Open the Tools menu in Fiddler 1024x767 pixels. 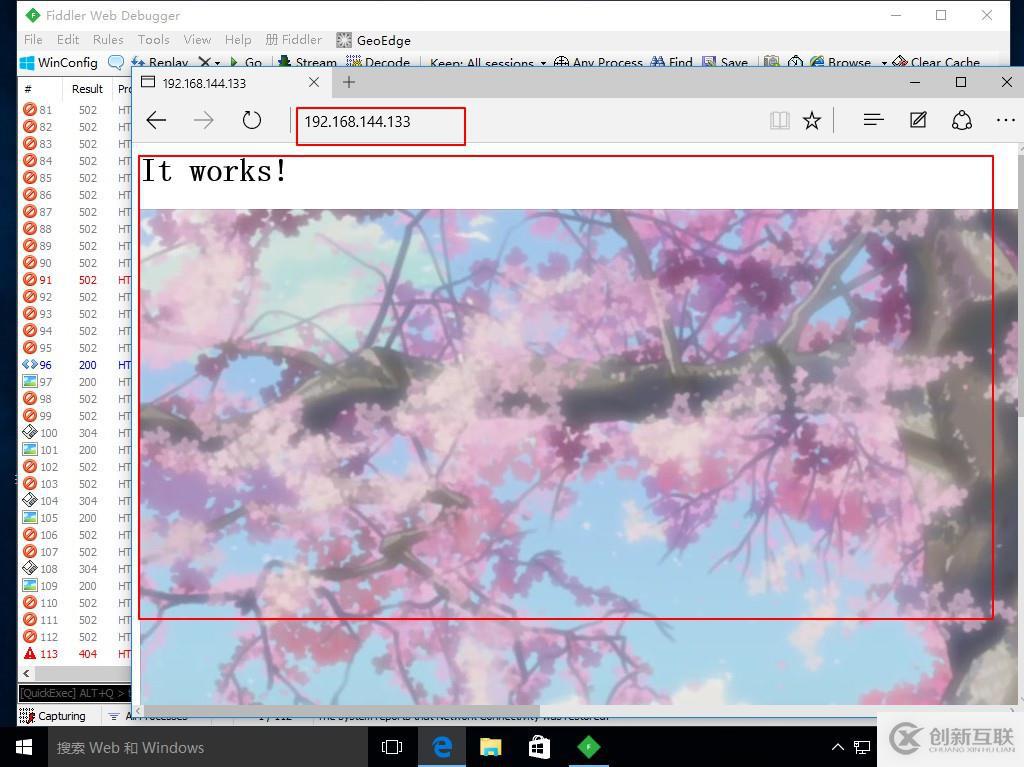click(x=153, y=40)
